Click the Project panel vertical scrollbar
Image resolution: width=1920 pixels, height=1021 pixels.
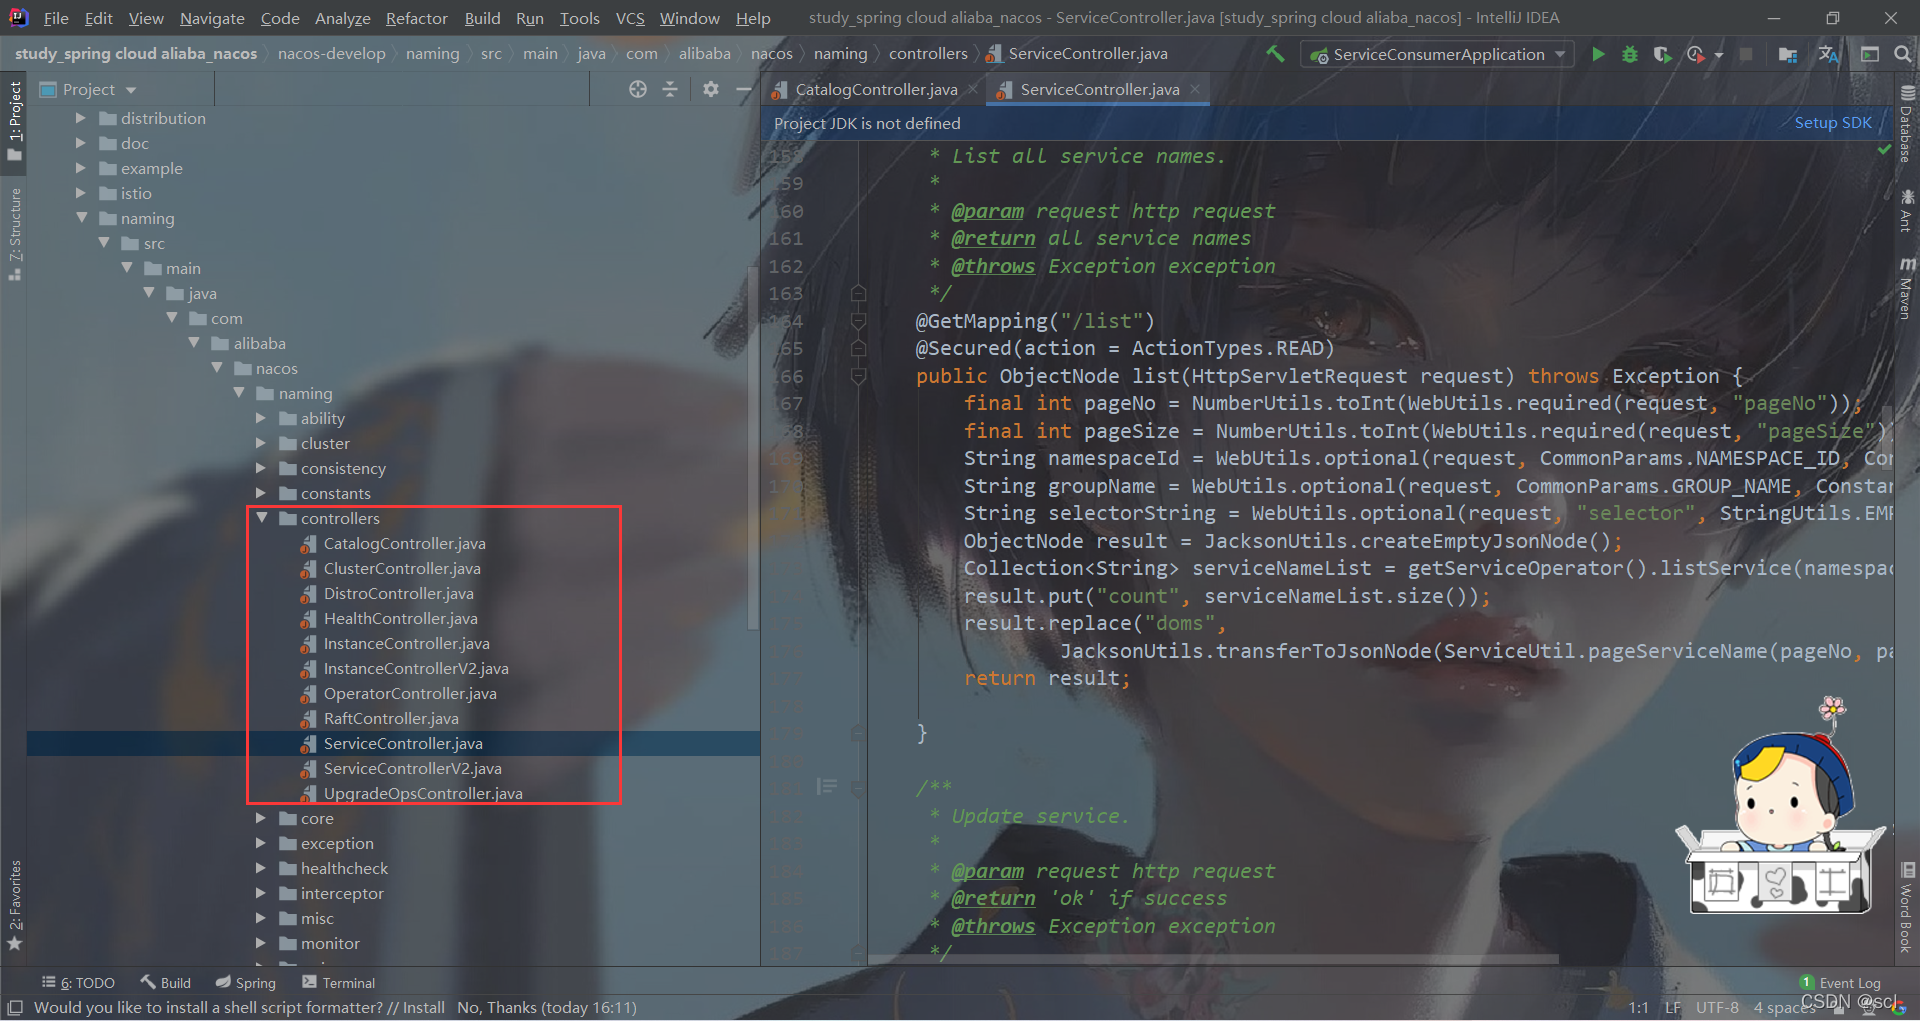point(753,450)
